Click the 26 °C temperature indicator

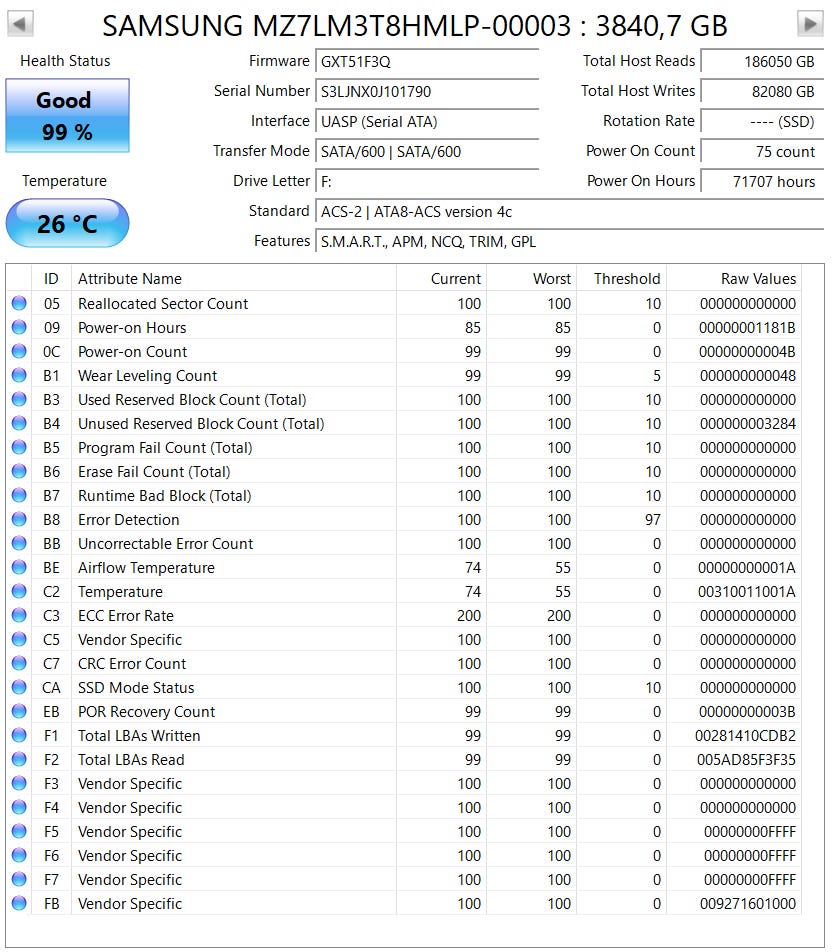point(67,223)
